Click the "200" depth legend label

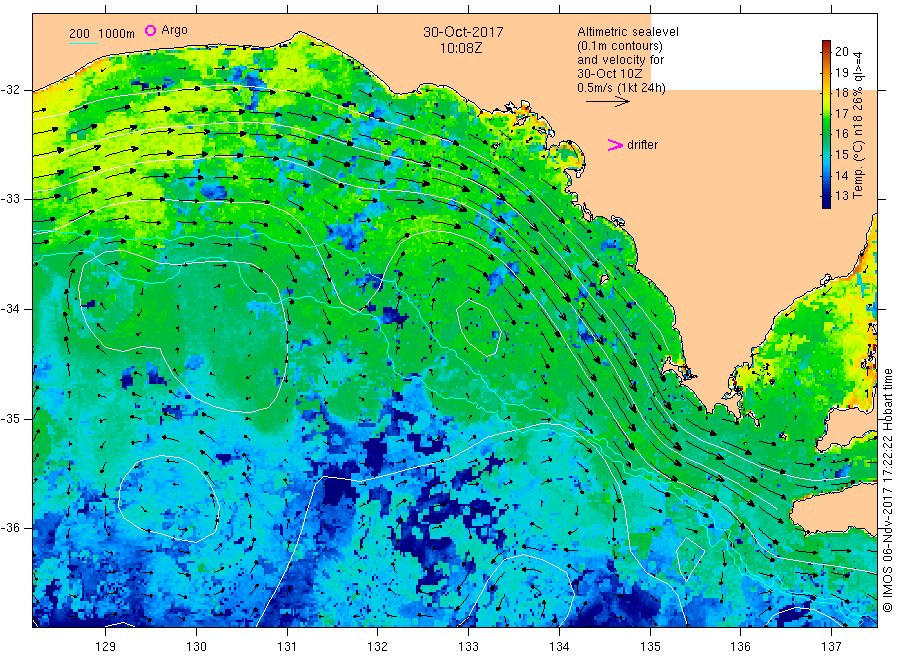[x=79, y=34]
